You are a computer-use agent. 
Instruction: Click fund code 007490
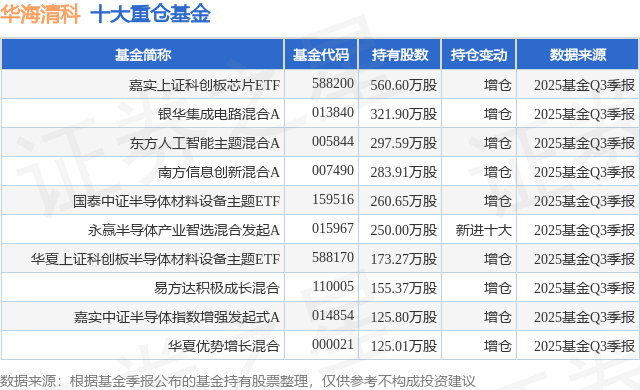click(x=333, y=170)
